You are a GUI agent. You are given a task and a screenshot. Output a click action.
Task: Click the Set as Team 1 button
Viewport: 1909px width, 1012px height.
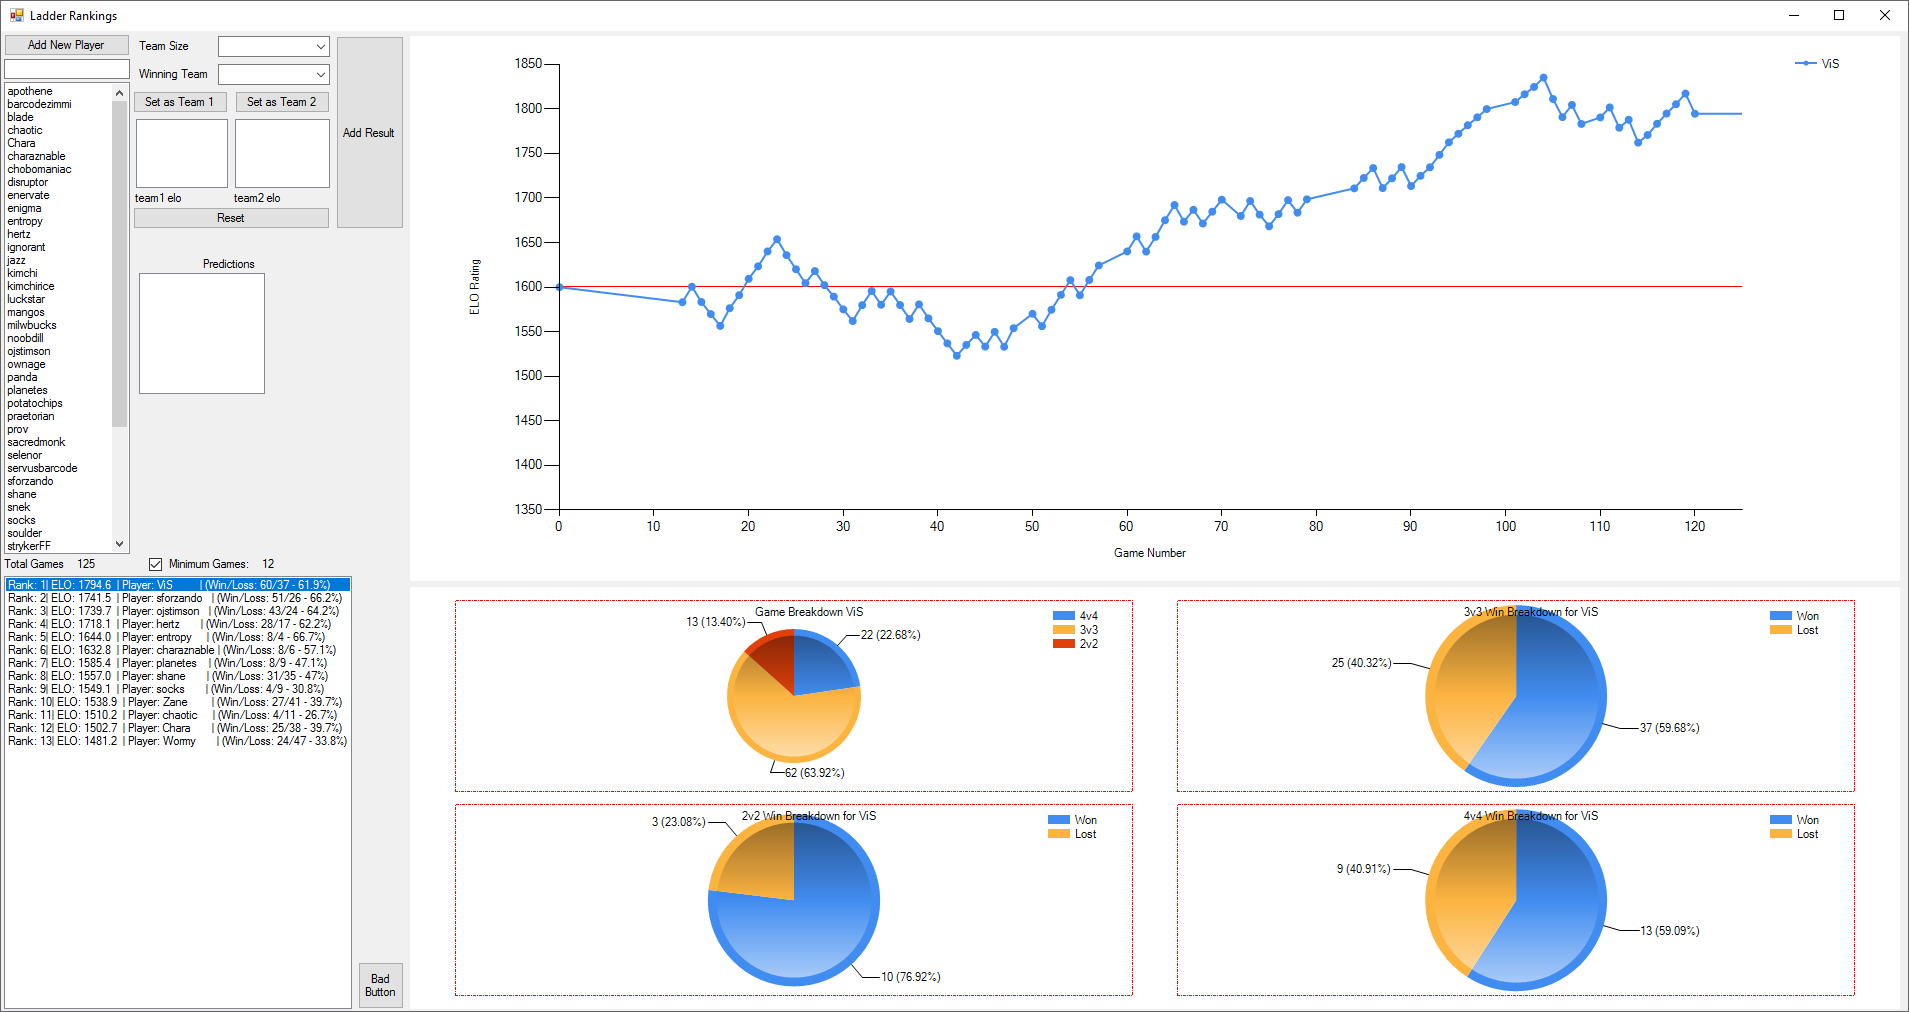(x=180, y=102)
